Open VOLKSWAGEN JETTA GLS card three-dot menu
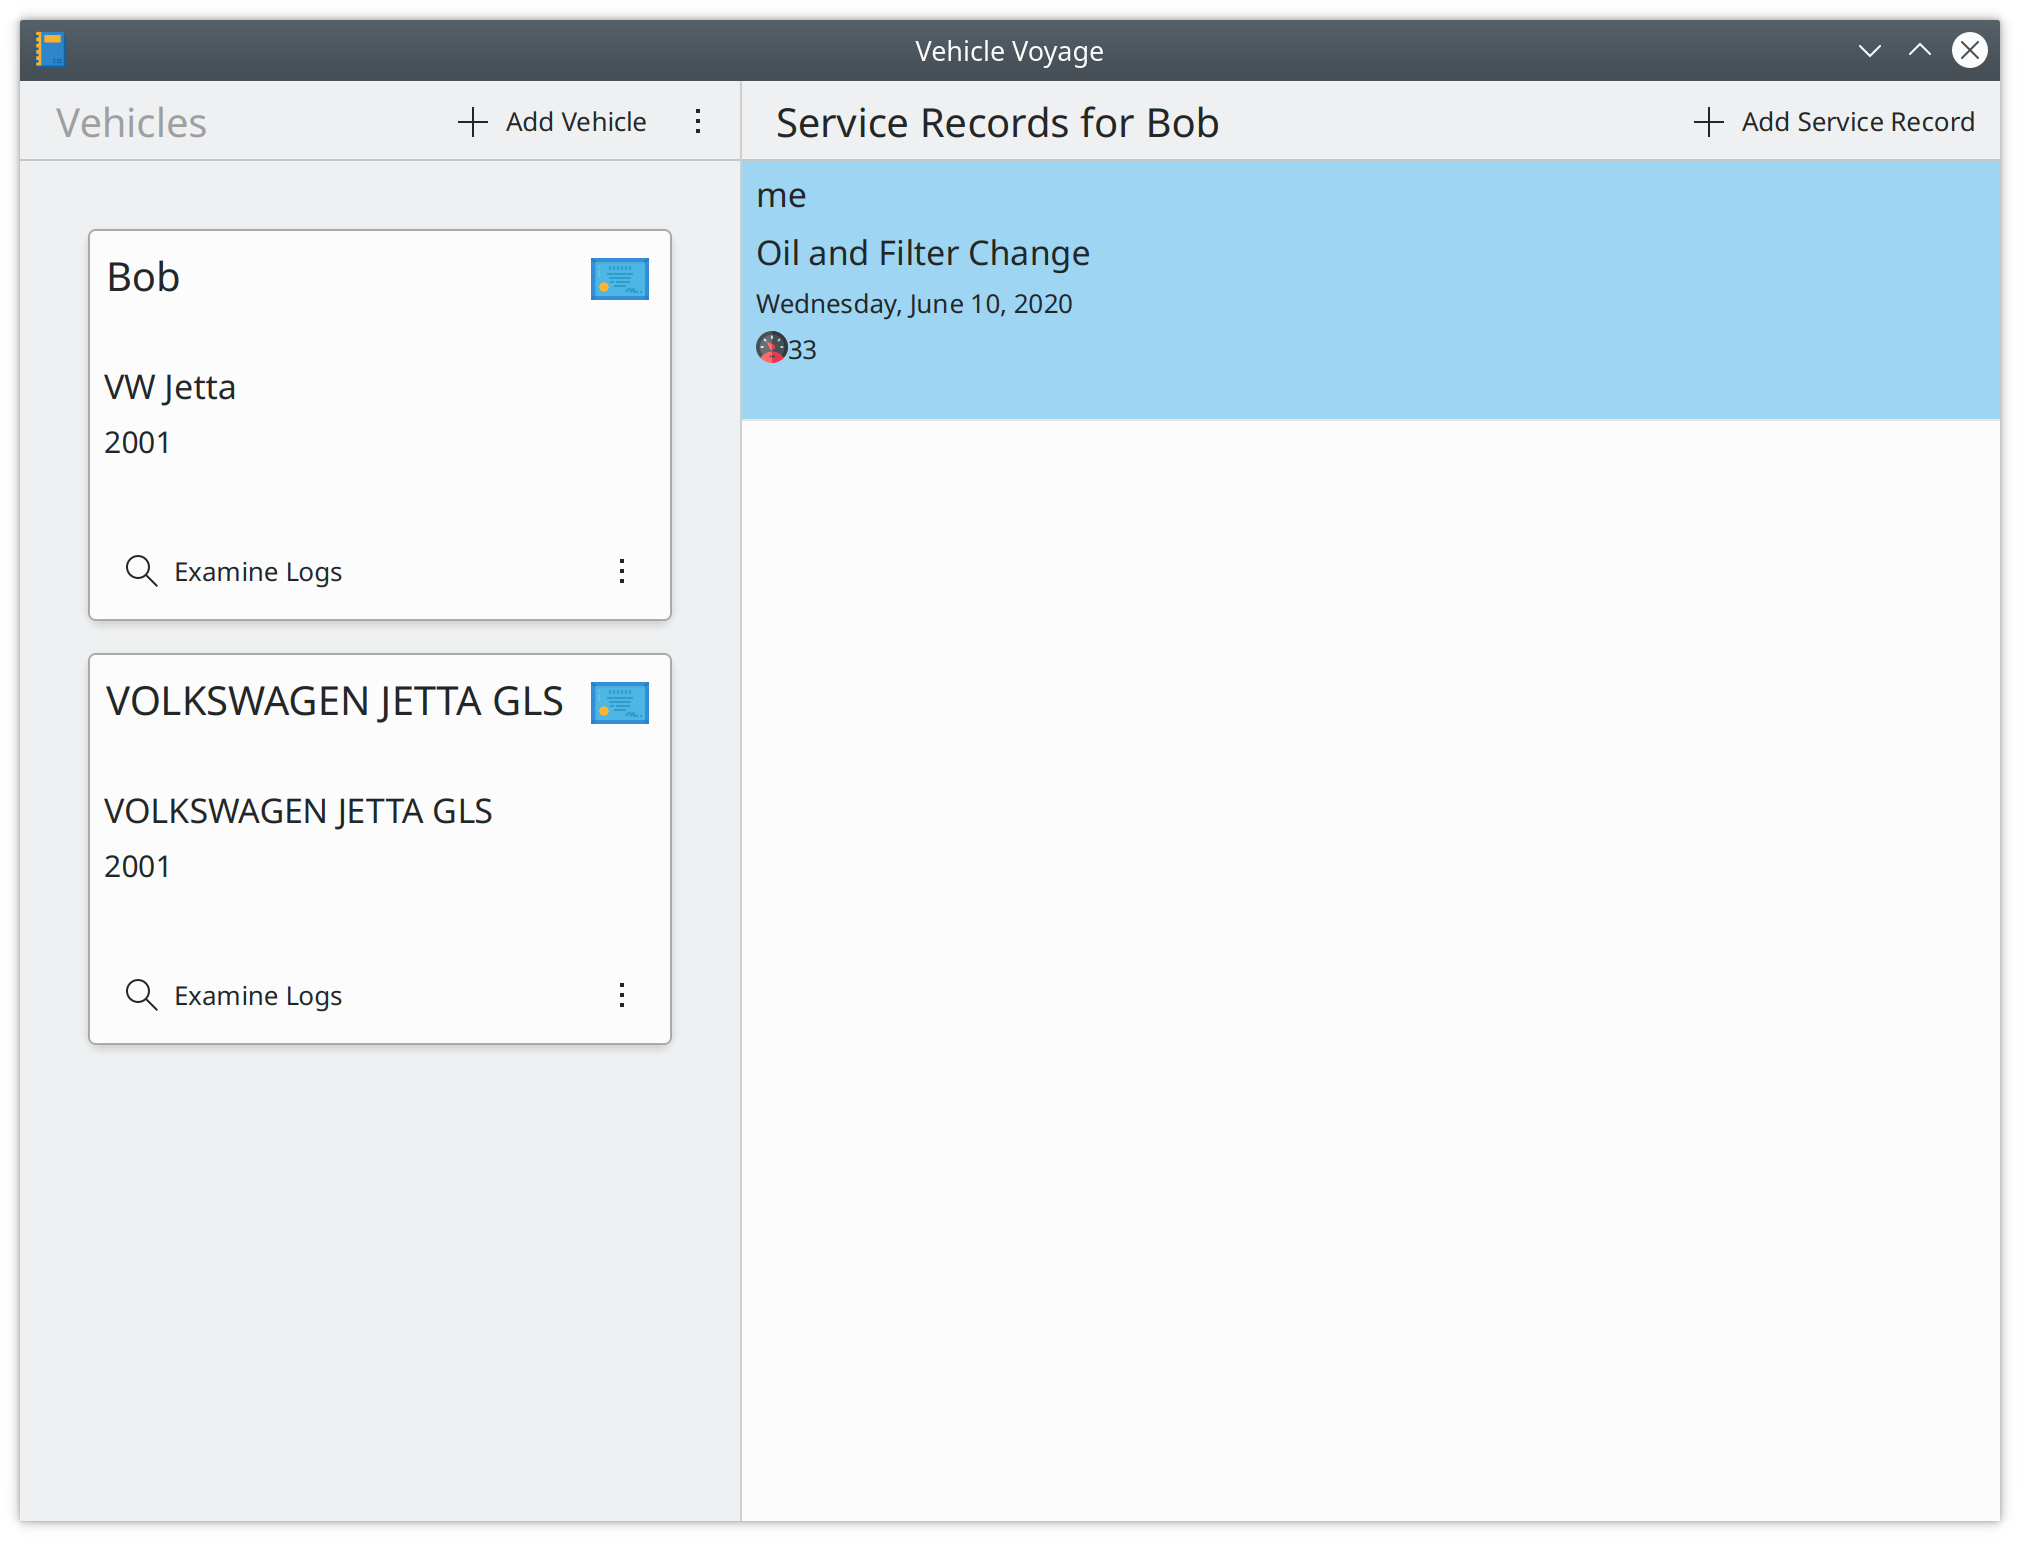 tap(622, 995)
